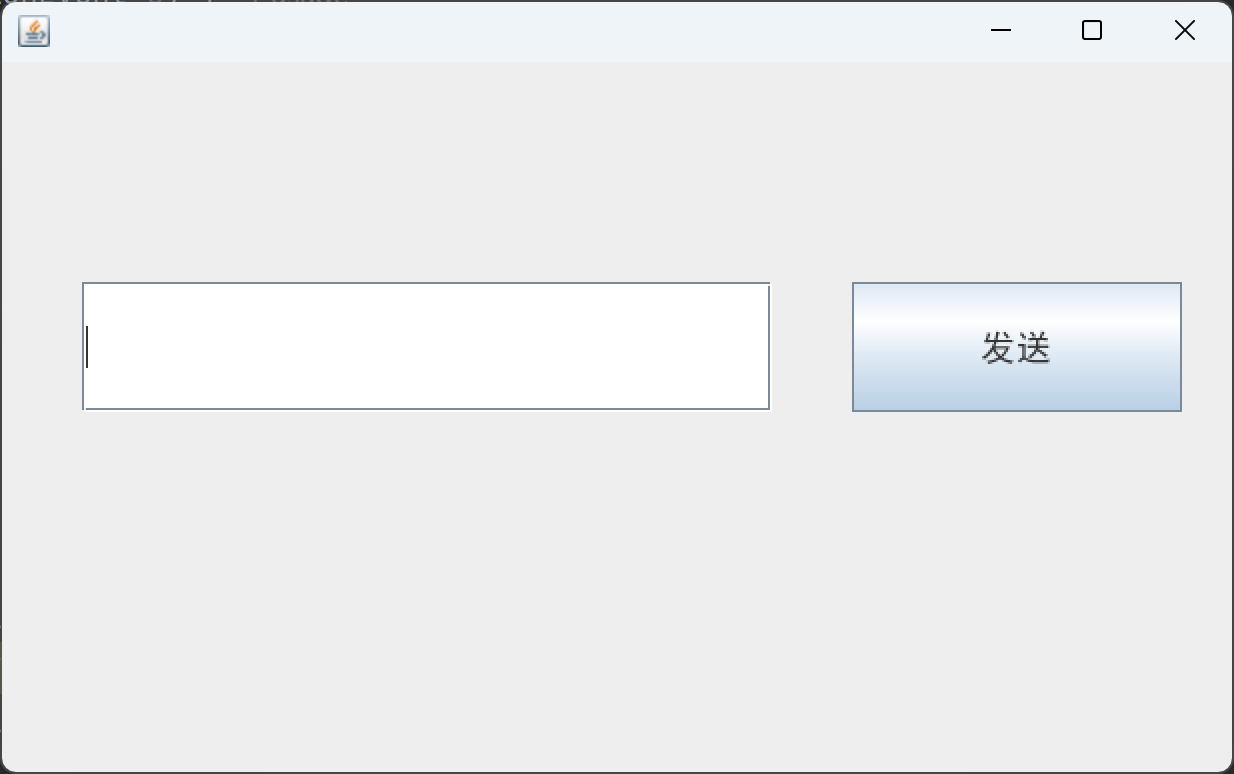Click the Java coffee cup window icon
The width and height of the screenshot is (1234, 774).
click(x=34, y=31)
